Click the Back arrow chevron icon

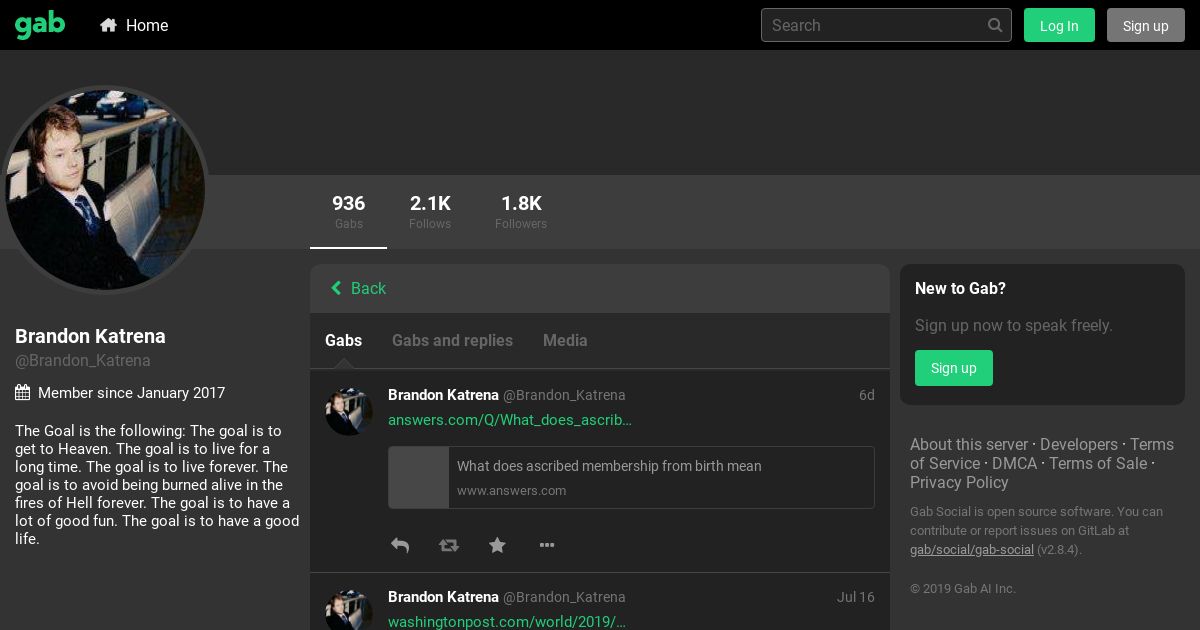[x=336, y=288]
